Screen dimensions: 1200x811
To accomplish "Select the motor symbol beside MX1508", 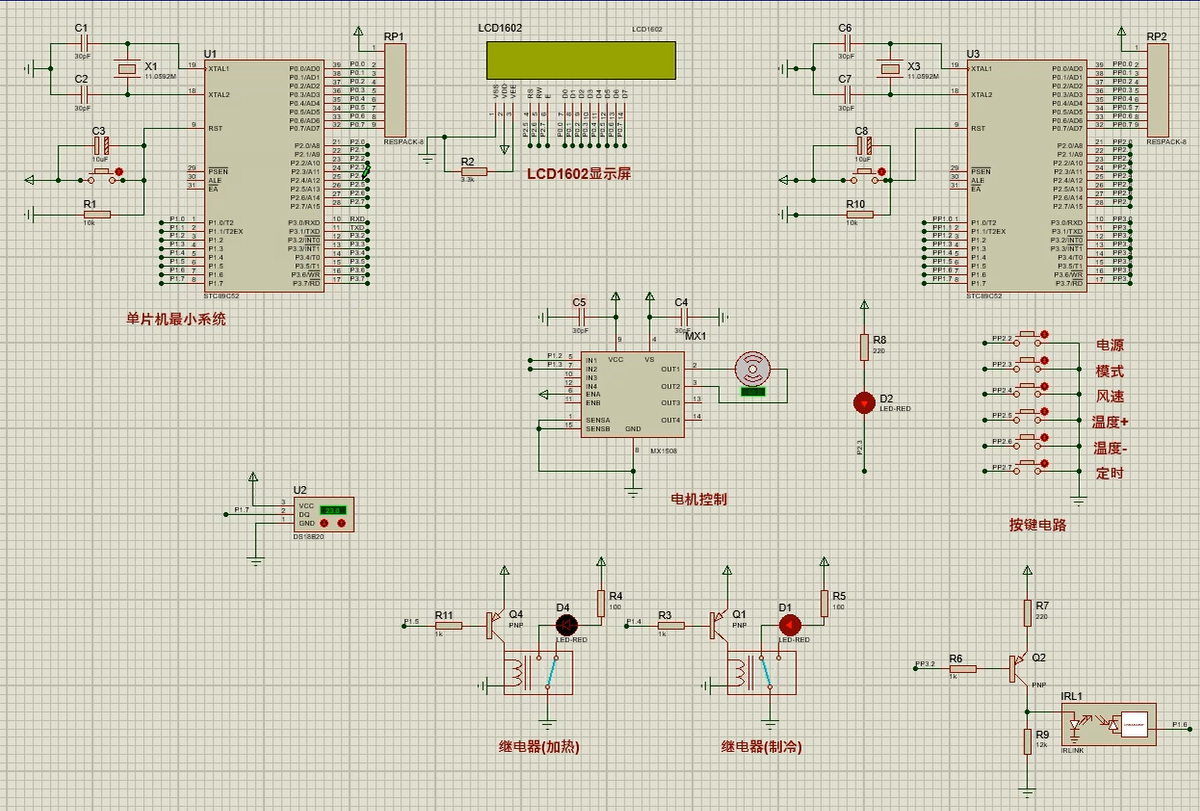I will [751, 369].
